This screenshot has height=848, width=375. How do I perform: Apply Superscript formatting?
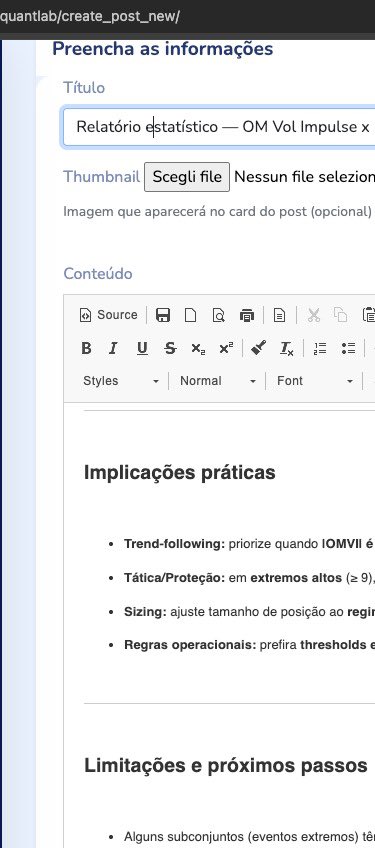[226, 349]
